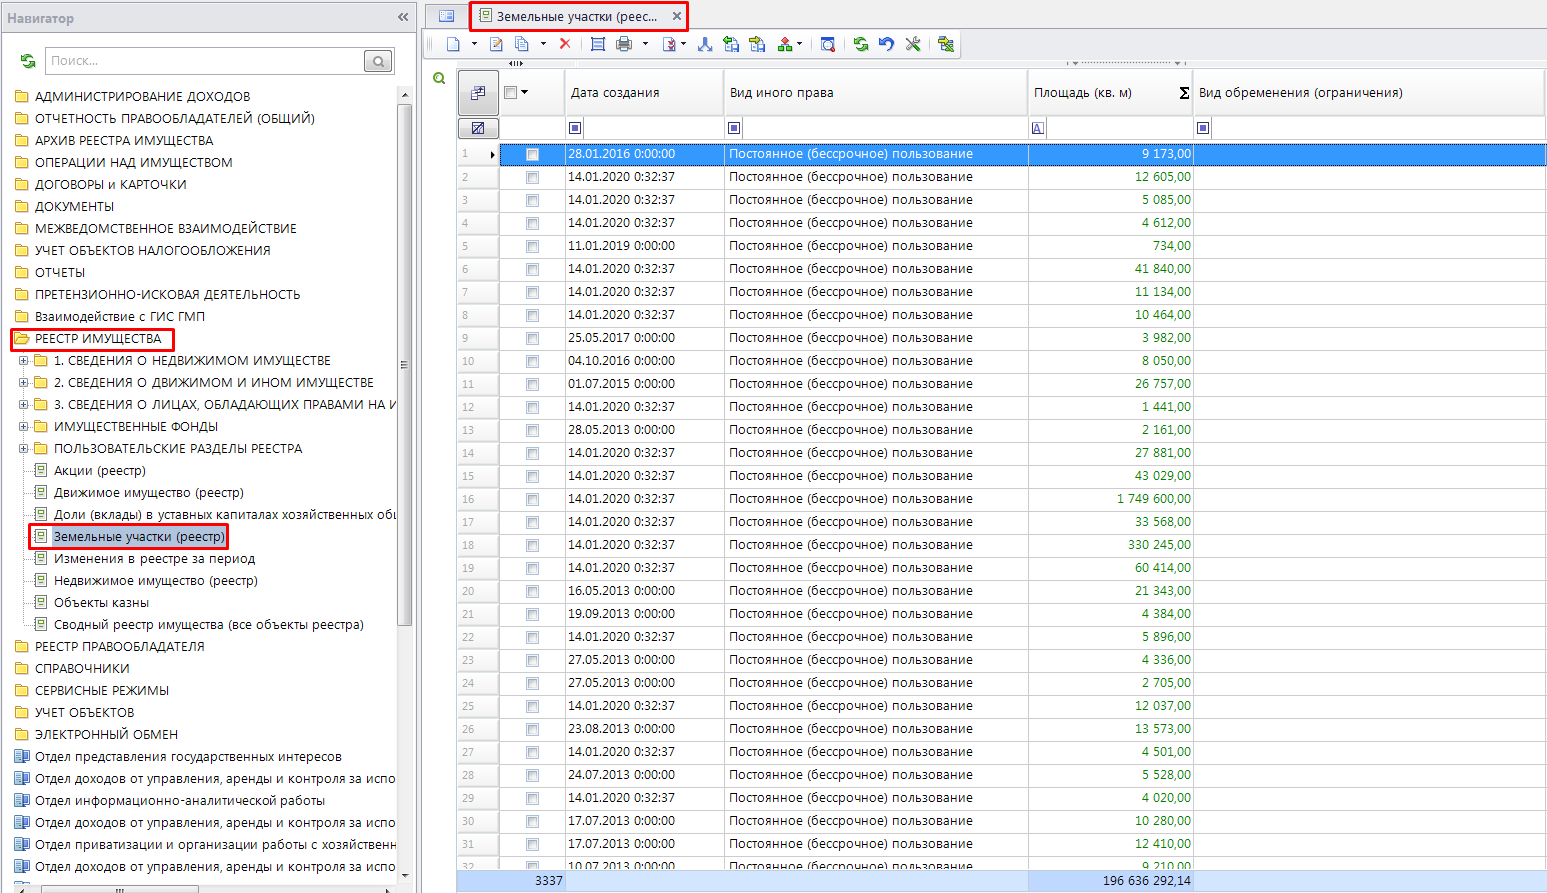Click filter condition icon under Площадь (кв. м)
The image size is (1547, 893).
click(x=1038, y=128)
